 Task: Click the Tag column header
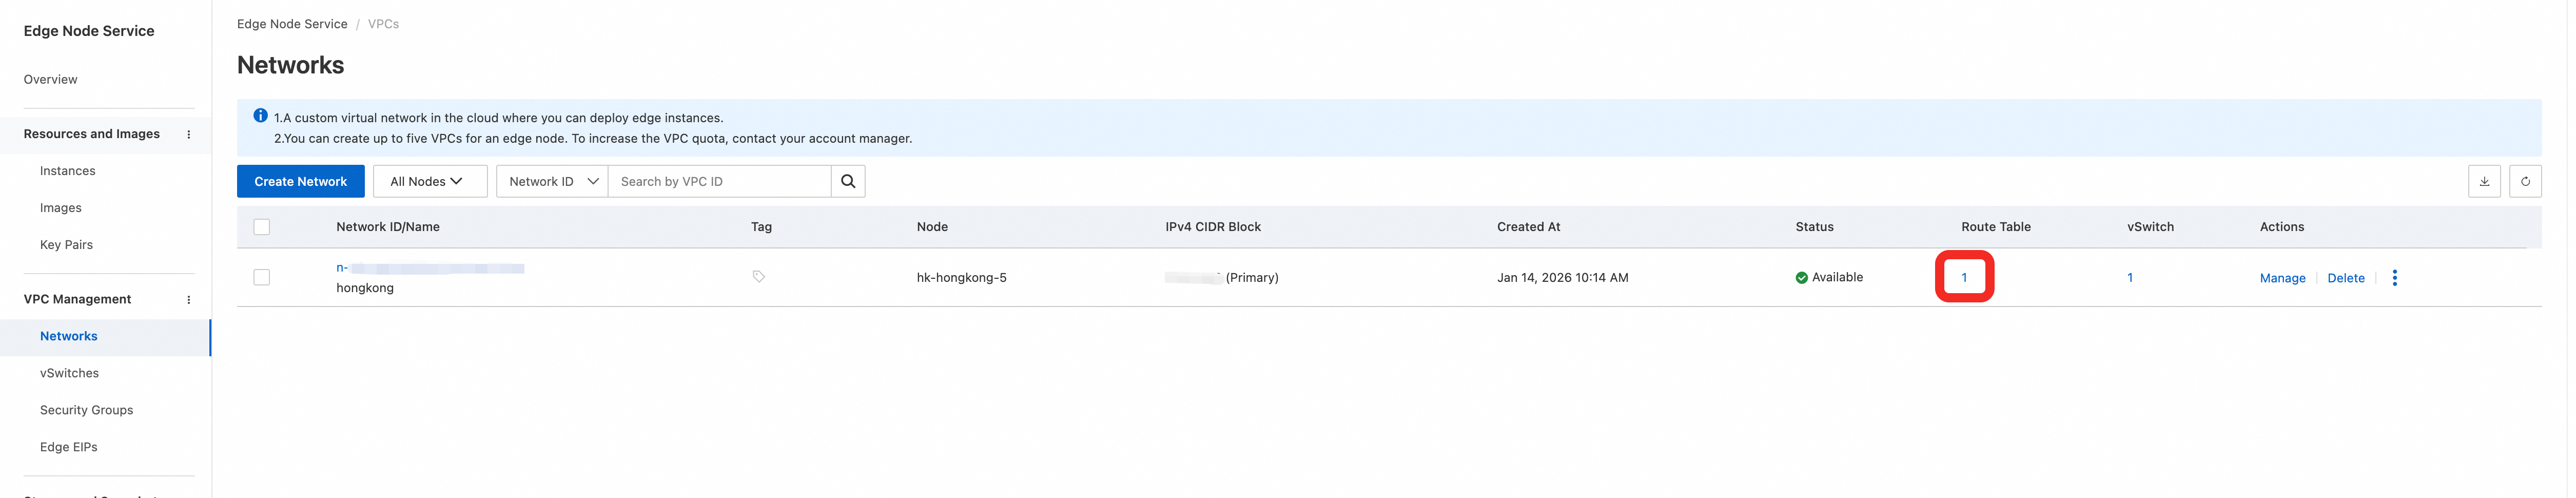(x=761, y=227)
